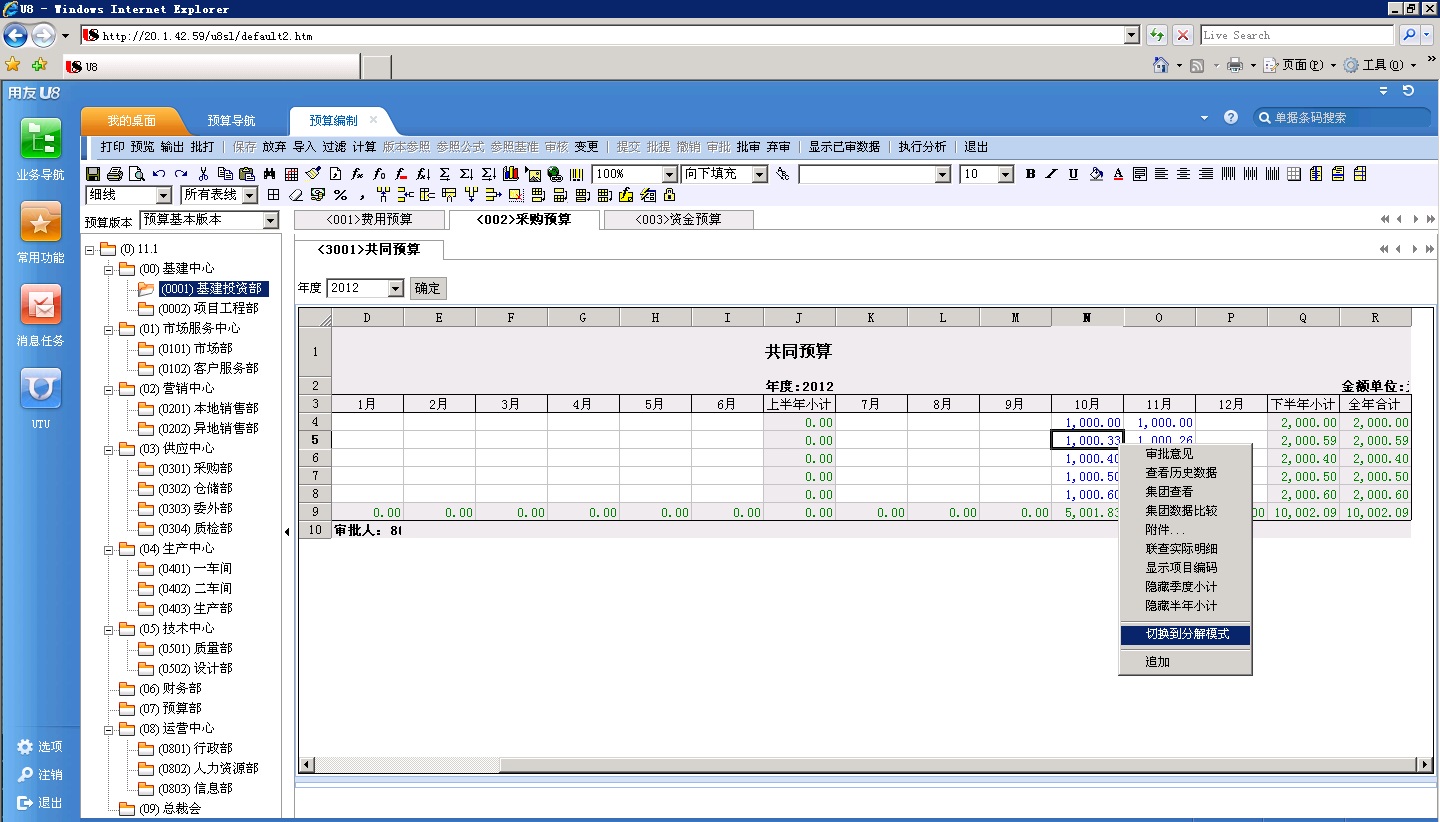
Task: Select the (0301) 采购部 tree item
Action: (195, 469)
